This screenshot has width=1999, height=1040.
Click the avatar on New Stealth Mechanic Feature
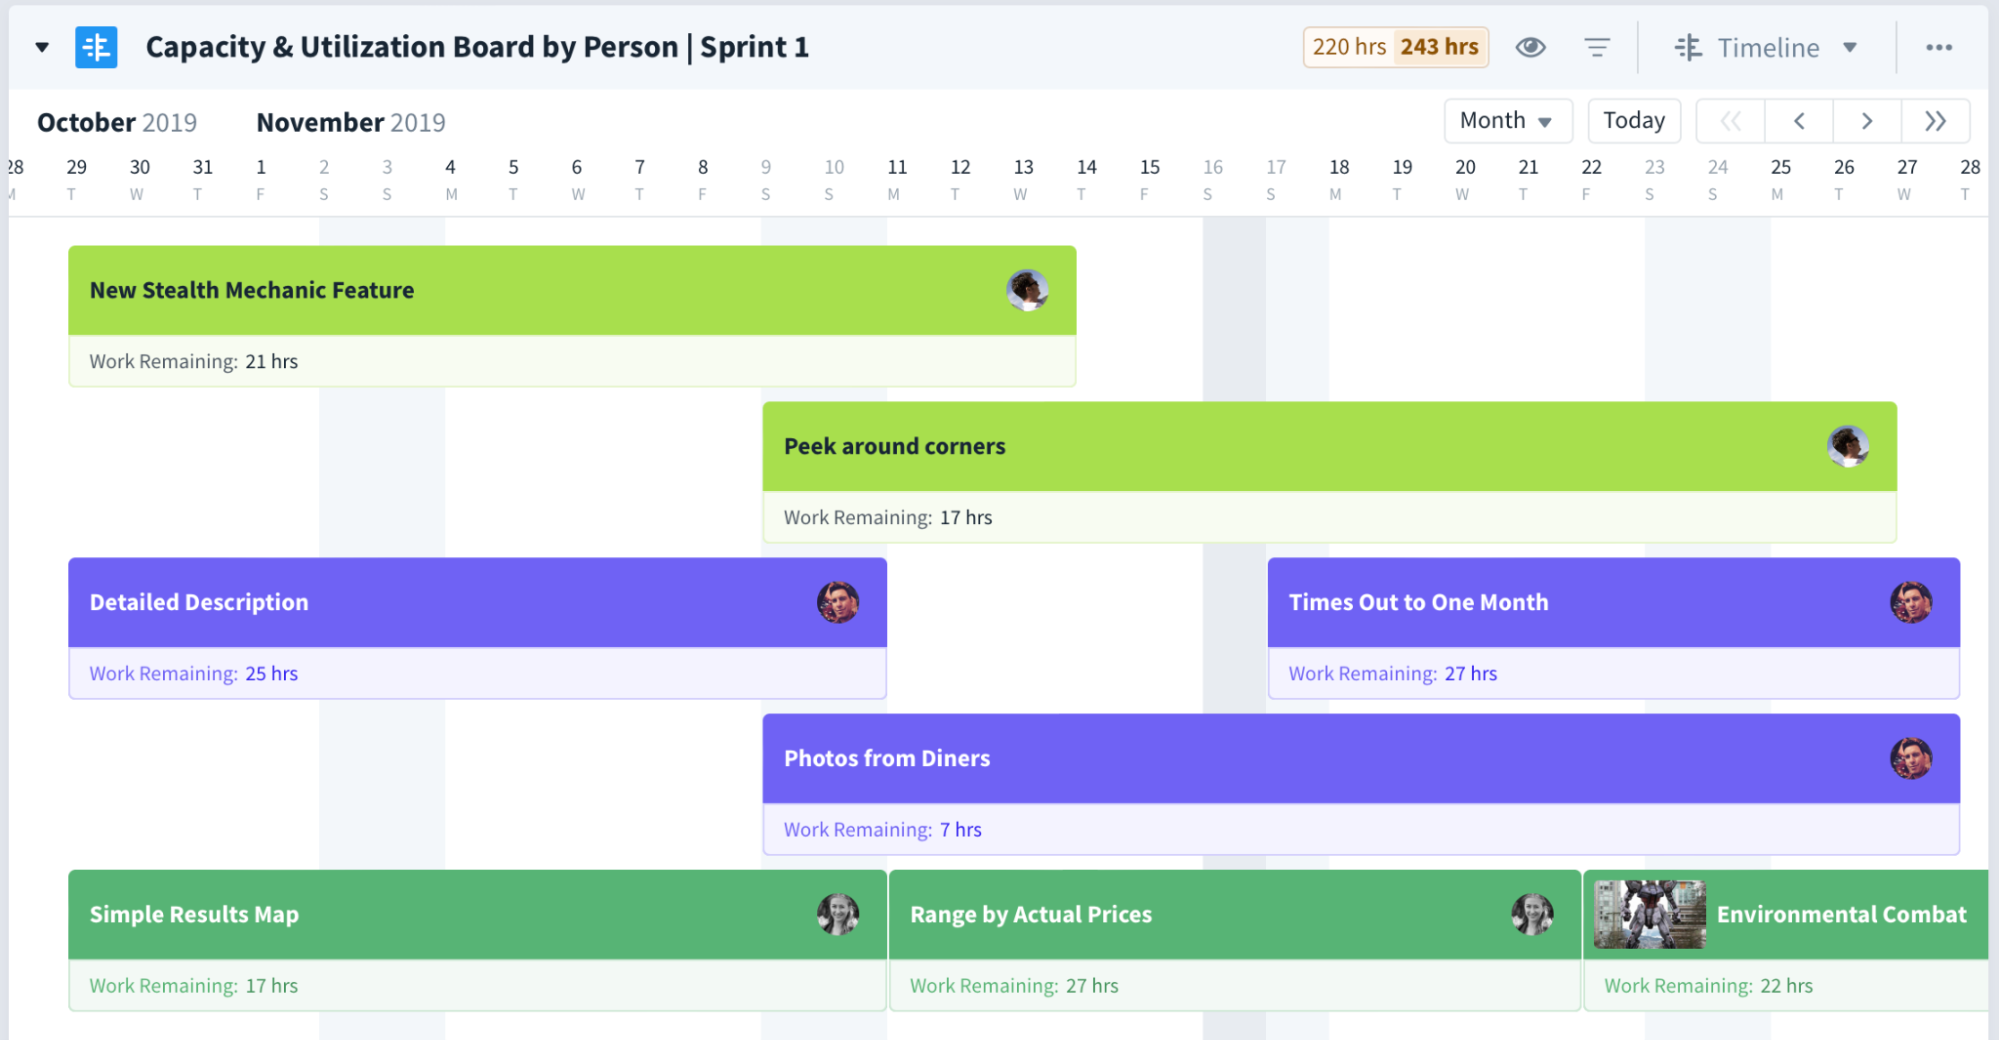click(x=1028, y=291)
